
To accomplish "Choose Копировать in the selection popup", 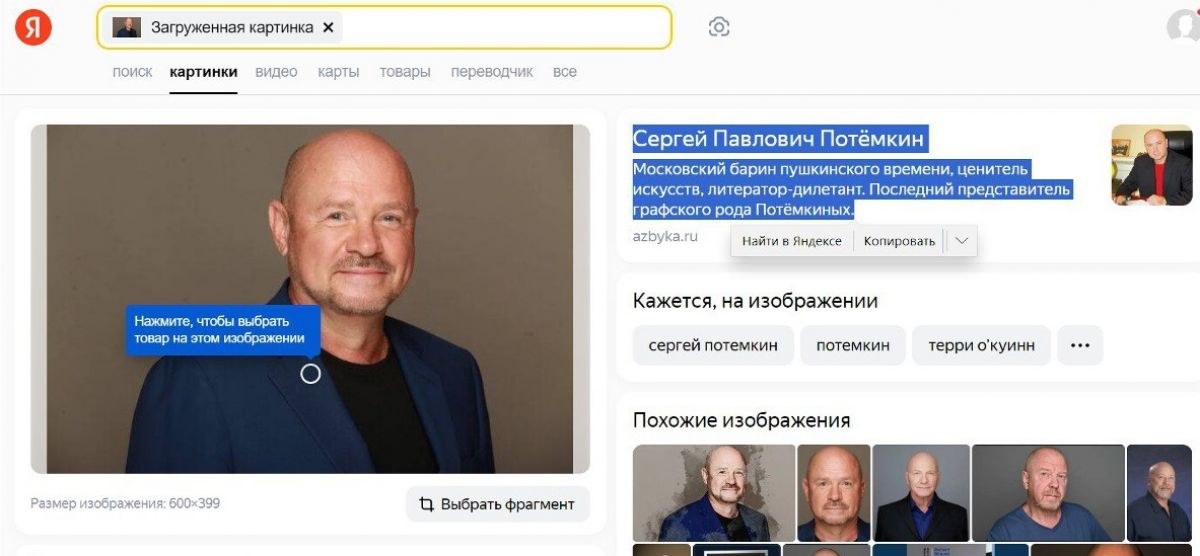I will [x=899, y=241].
